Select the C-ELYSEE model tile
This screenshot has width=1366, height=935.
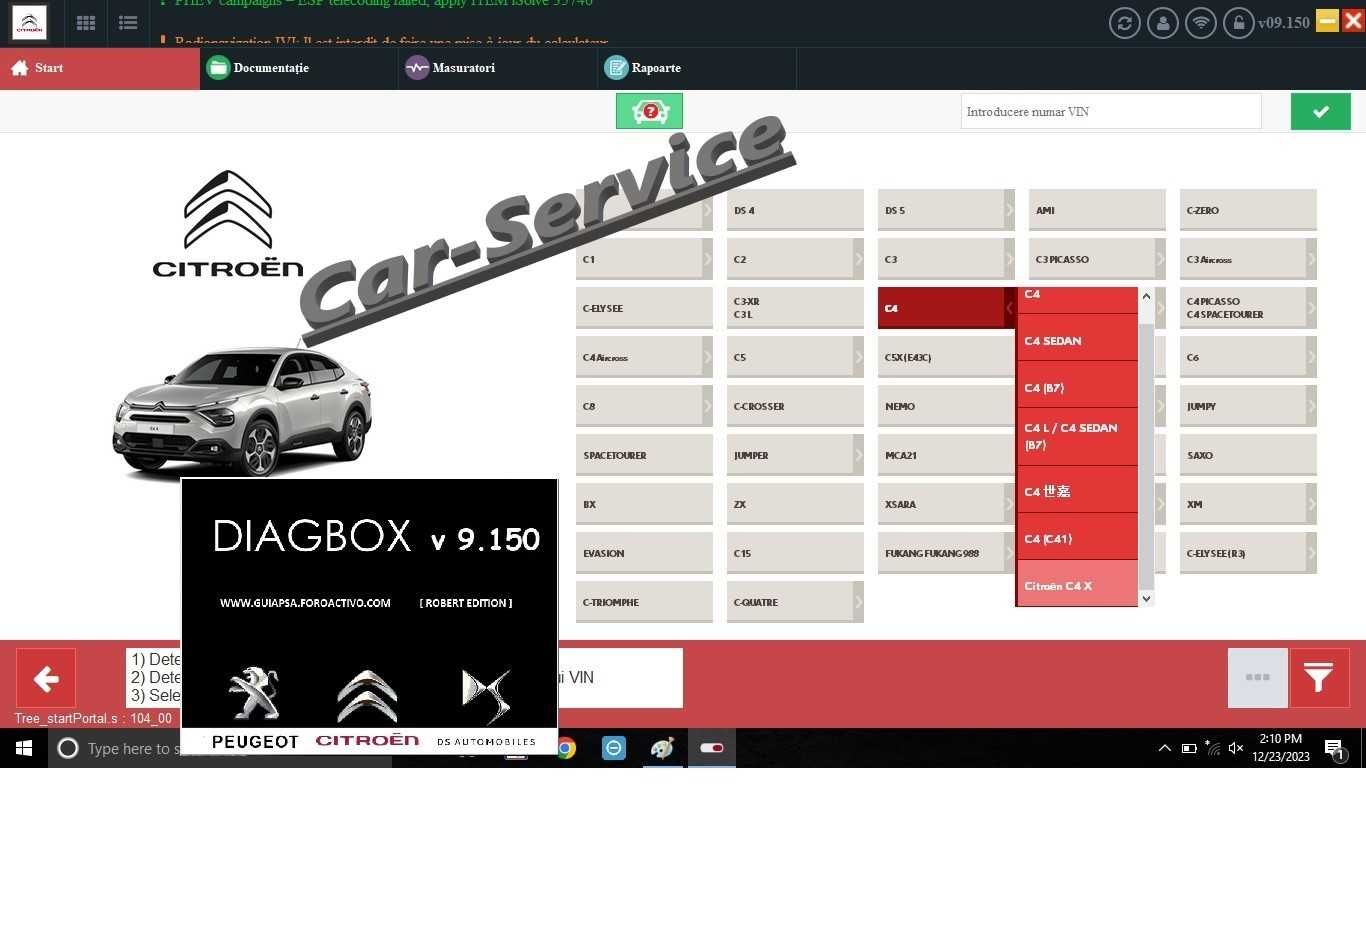click(x=644, y=308)
